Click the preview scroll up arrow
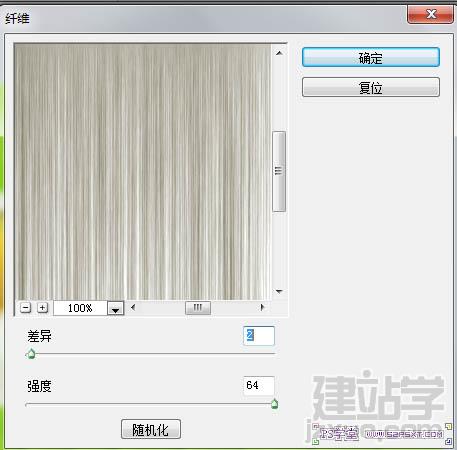 coord(279,53)
